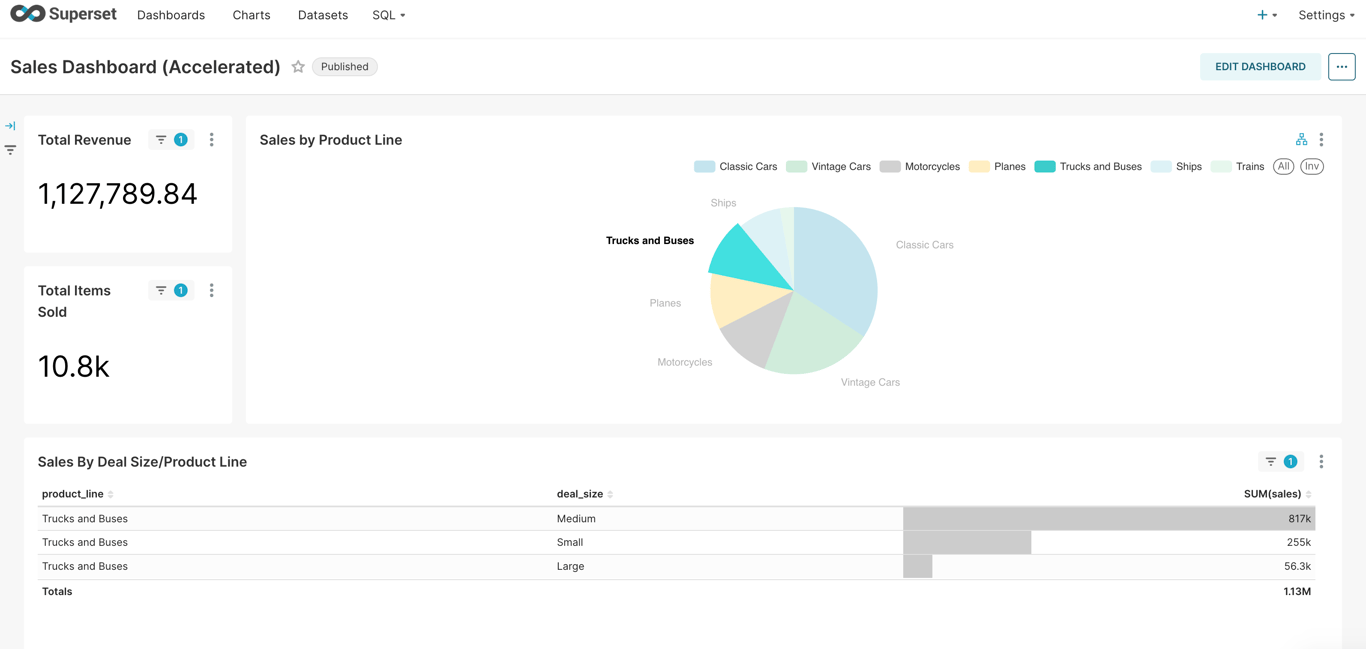
Task: Click applied filter icon on Total Items Sold
Action: tap(161, 290)
